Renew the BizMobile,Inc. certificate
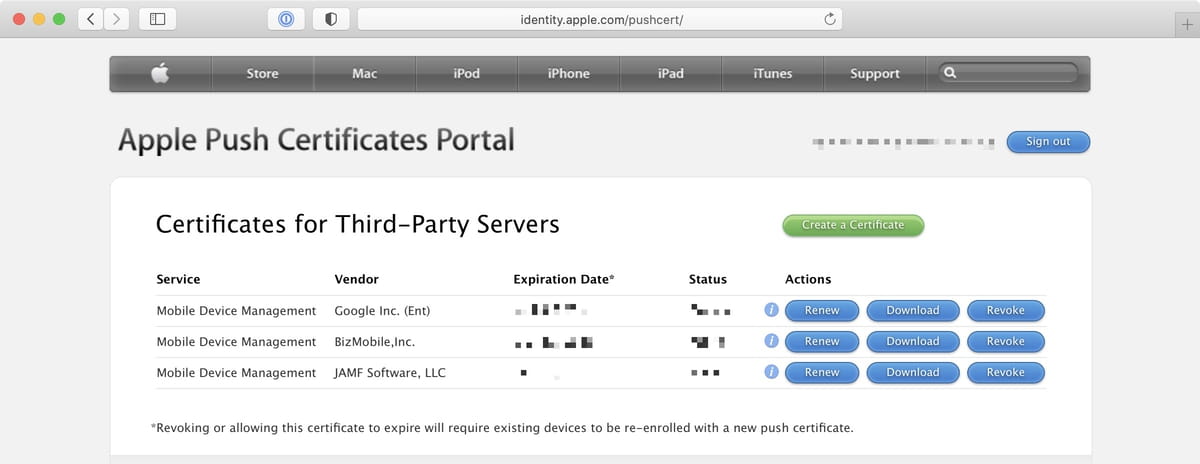1200x464 pixels. (822, 341)
